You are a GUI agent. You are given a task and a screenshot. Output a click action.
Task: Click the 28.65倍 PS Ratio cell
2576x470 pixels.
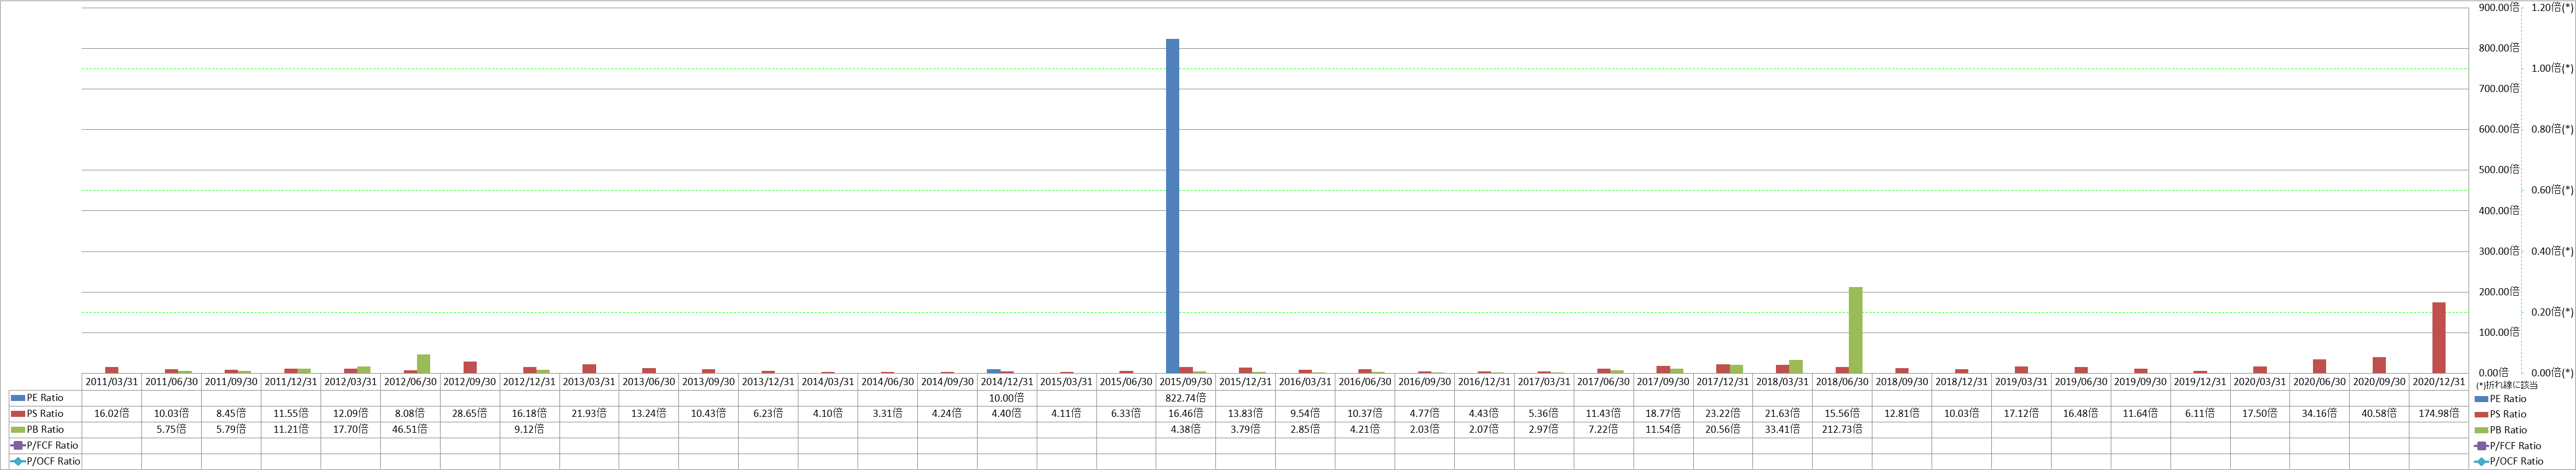[470, 414]
